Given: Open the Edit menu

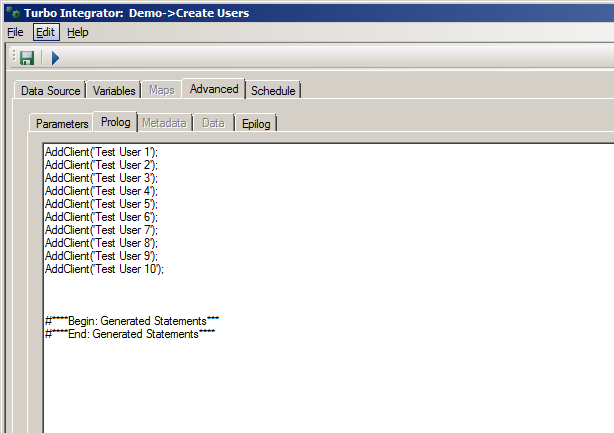Looking at the screenshot, I should (x=46, y=32).
